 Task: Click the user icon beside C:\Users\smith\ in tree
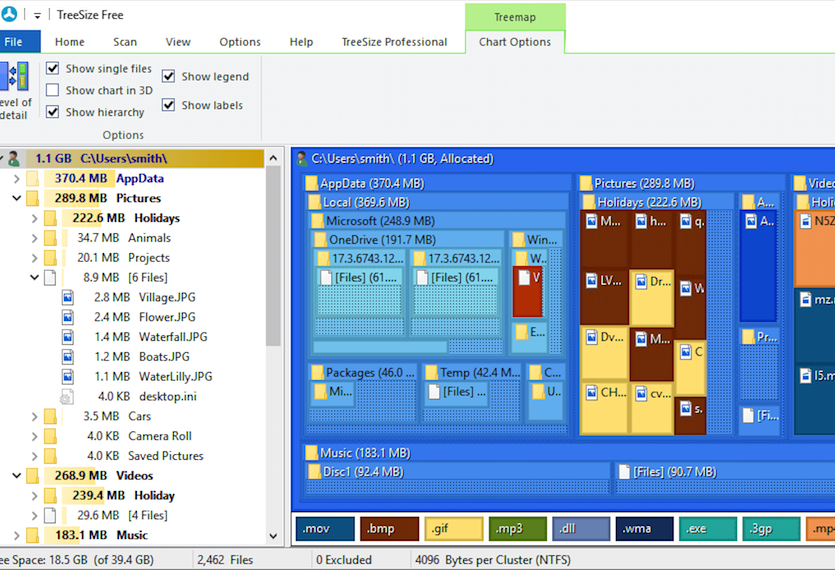[14, 158]
